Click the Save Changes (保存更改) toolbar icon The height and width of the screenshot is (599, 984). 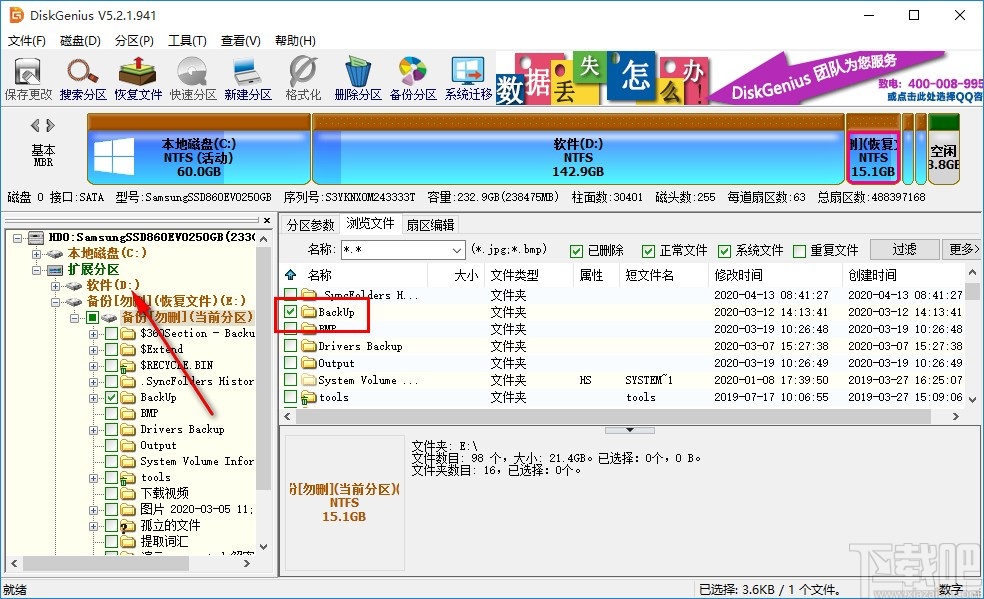(x=28, y=78)
